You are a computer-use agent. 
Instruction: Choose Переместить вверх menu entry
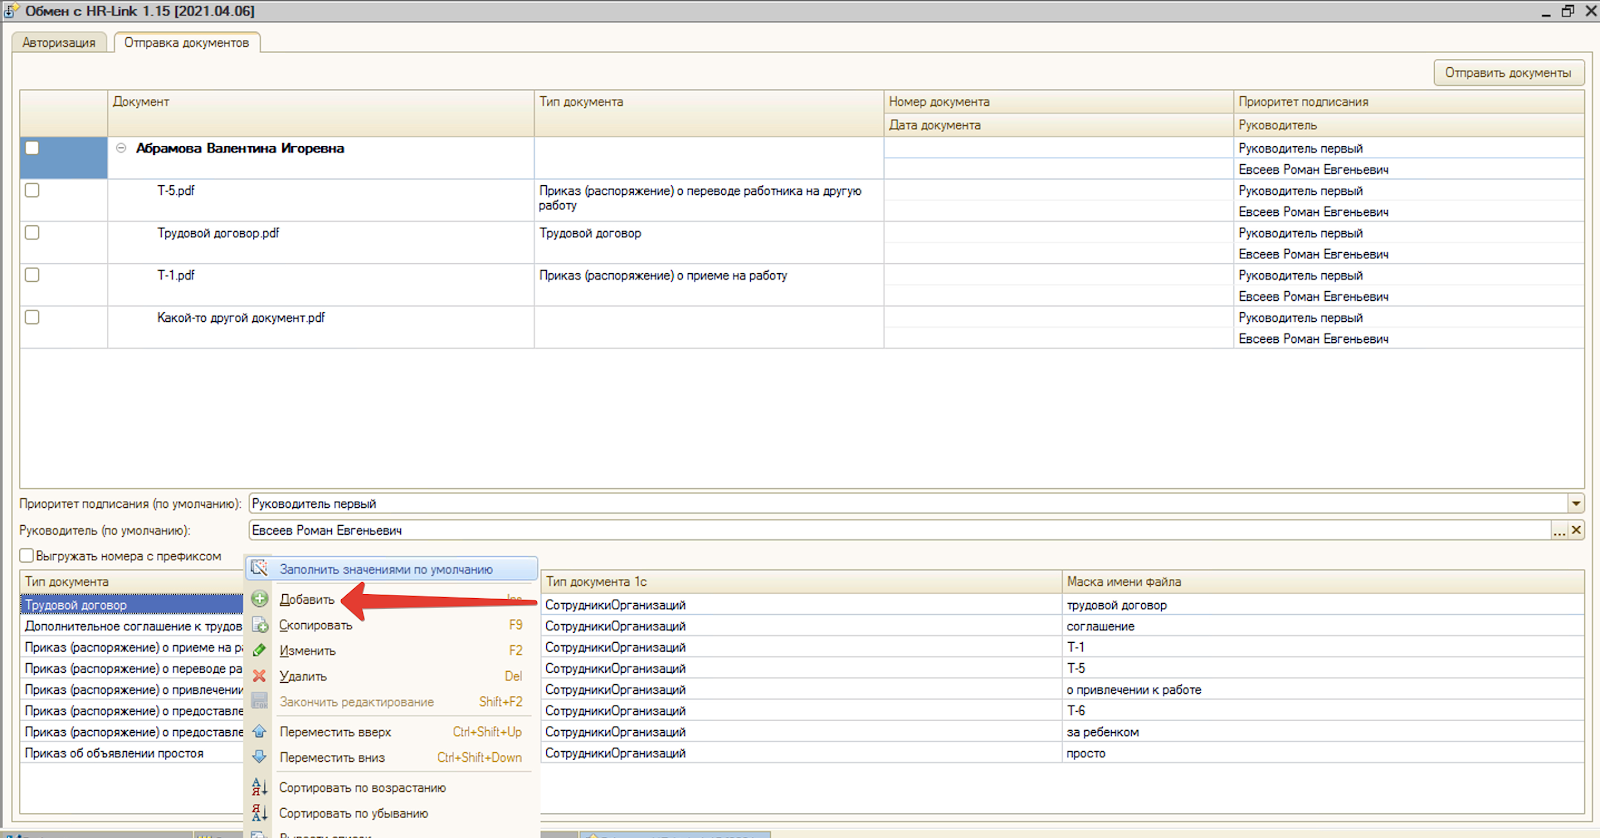coord(335,732)
